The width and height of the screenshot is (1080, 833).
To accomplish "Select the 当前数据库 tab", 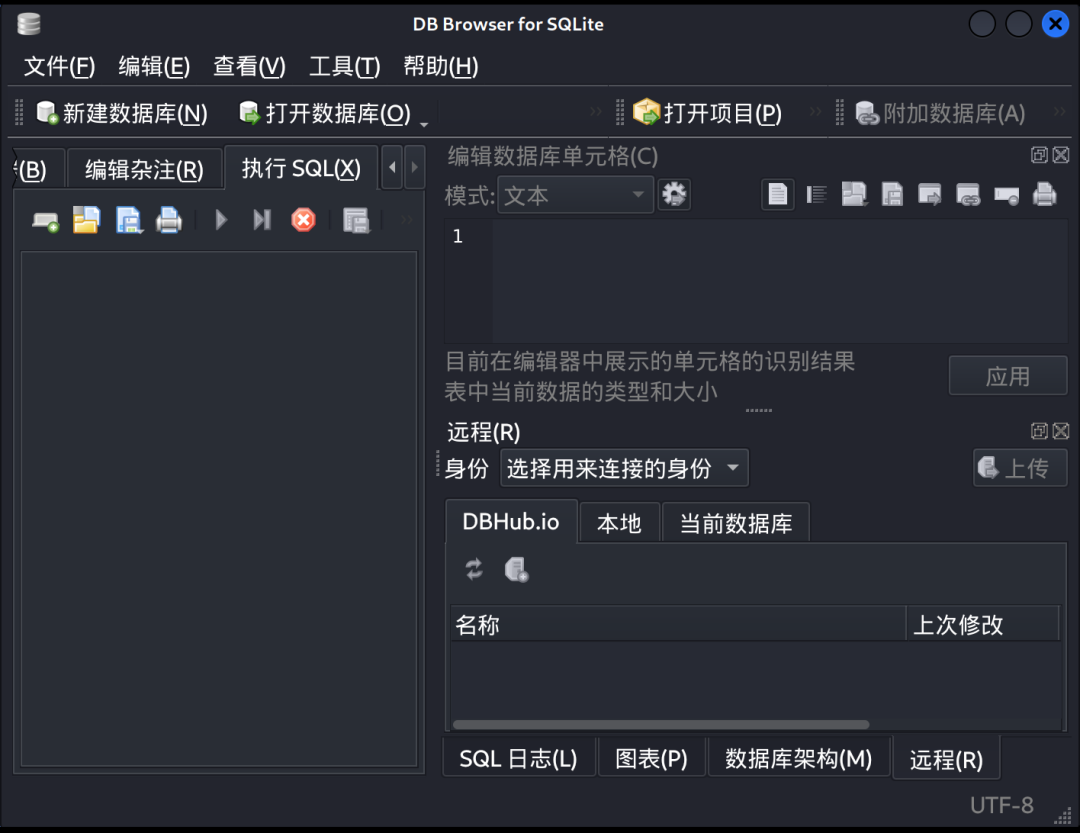I will tap(736, 524).
